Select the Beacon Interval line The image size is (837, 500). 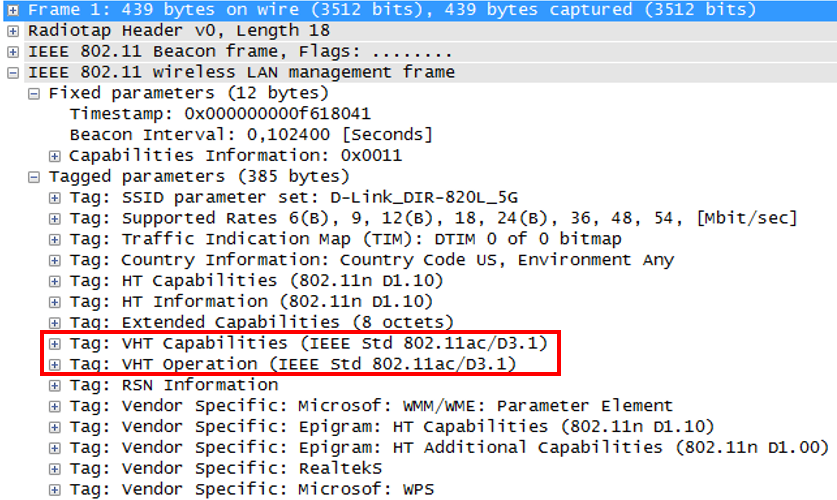(x=250, y=135)
